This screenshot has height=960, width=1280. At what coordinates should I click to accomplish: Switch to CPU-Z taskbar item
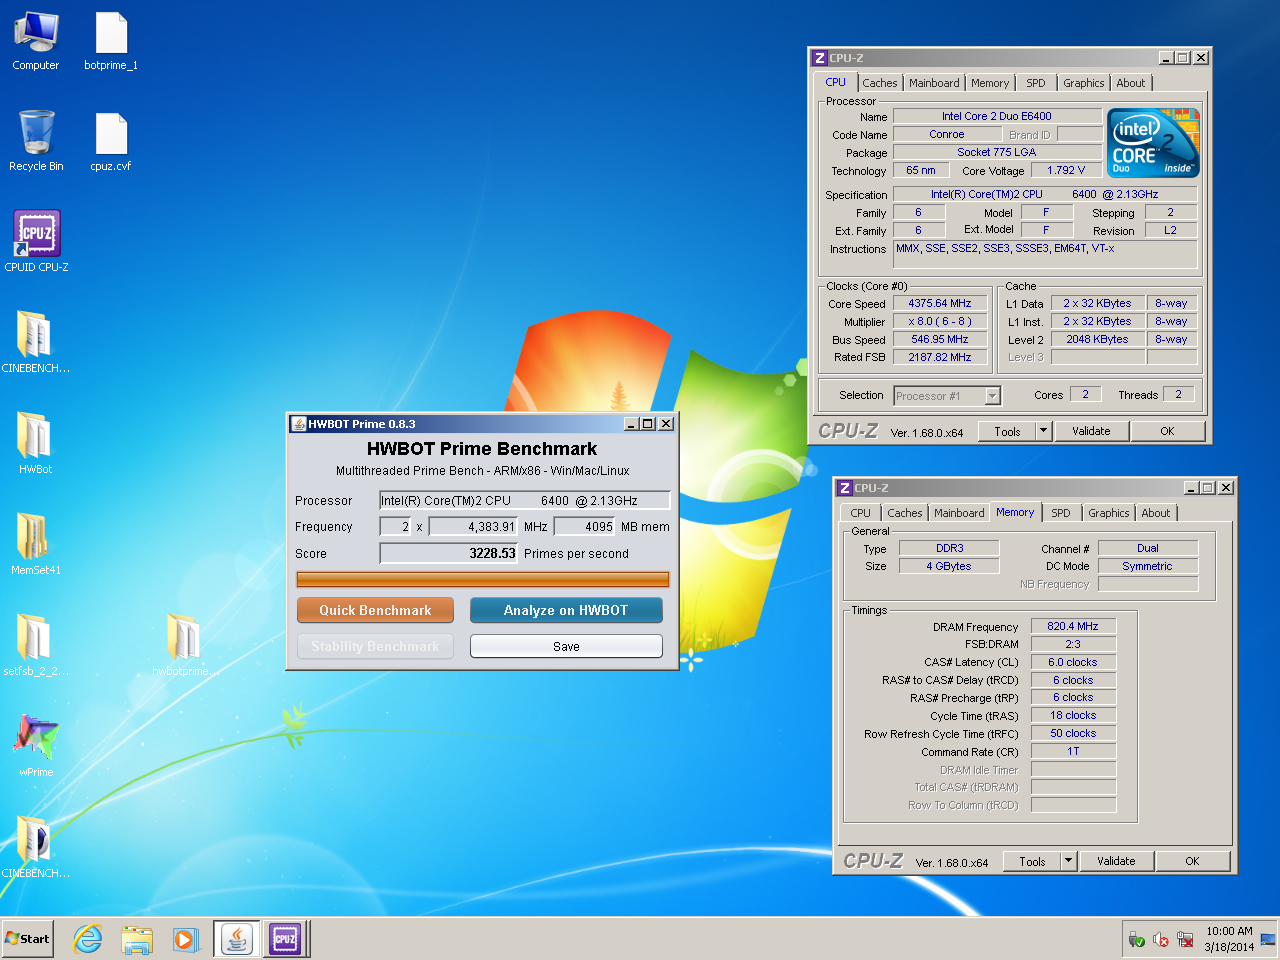[285, 939]
